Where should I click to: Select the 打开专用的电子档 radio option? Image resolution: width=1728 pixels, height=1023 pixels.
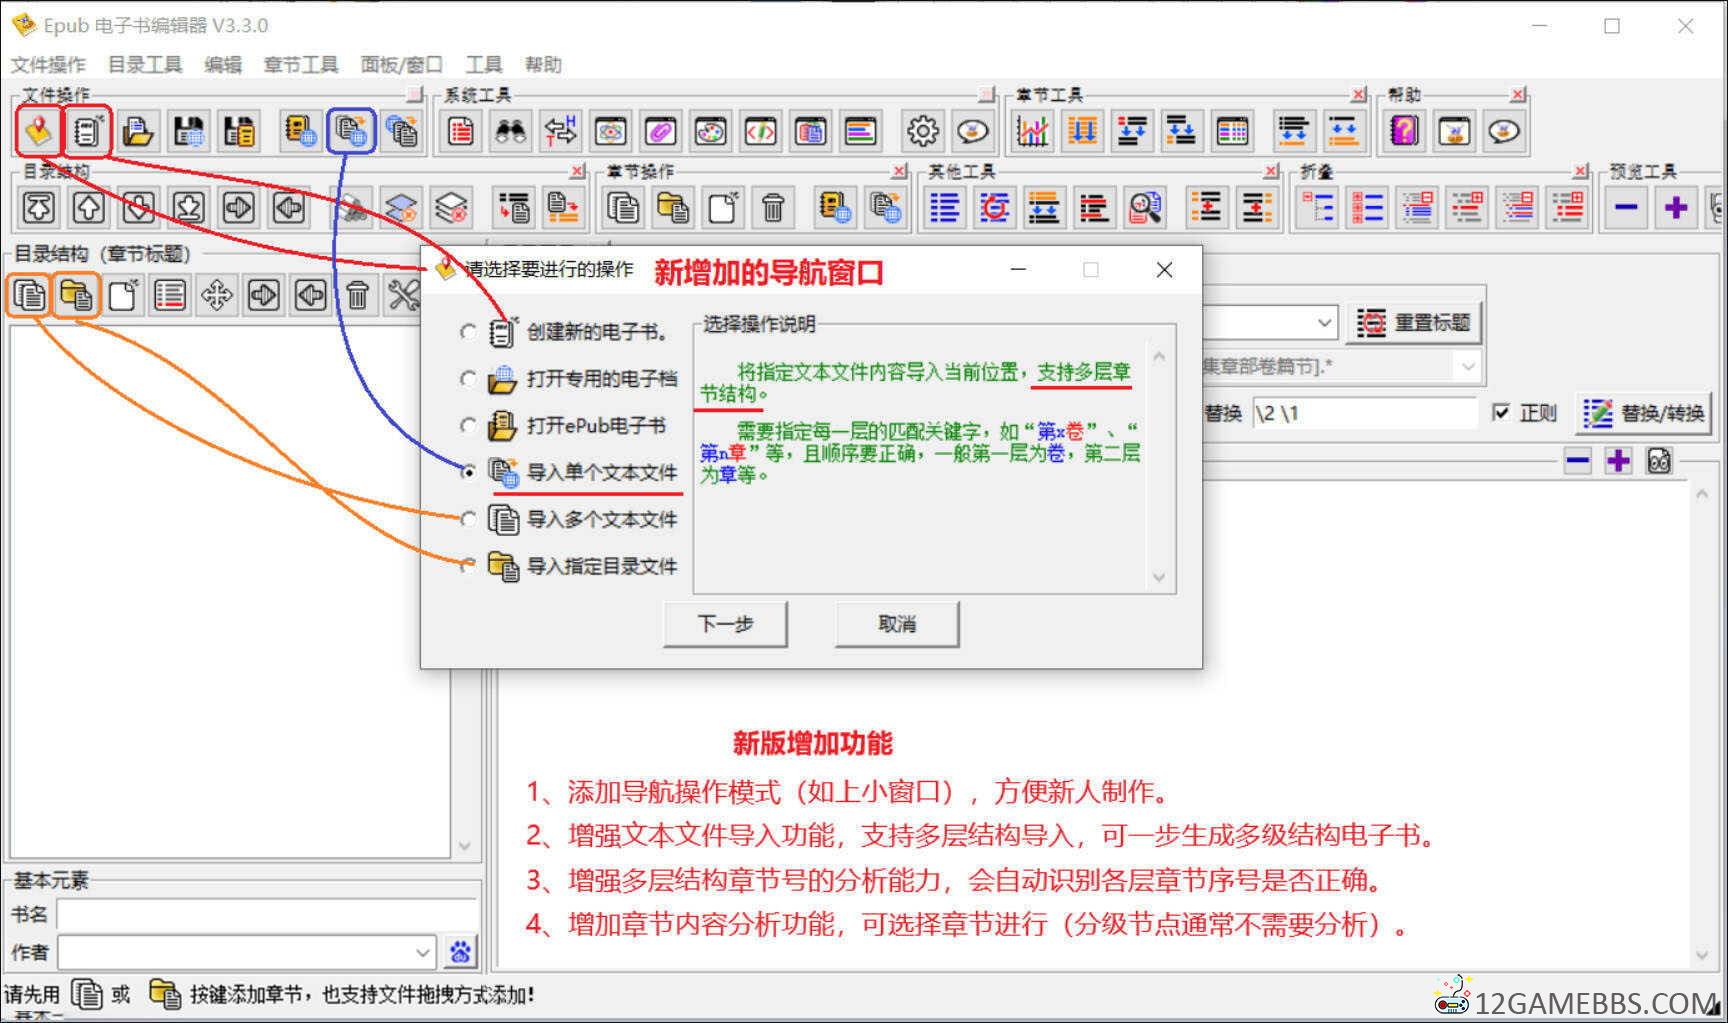tap(467, 378)
